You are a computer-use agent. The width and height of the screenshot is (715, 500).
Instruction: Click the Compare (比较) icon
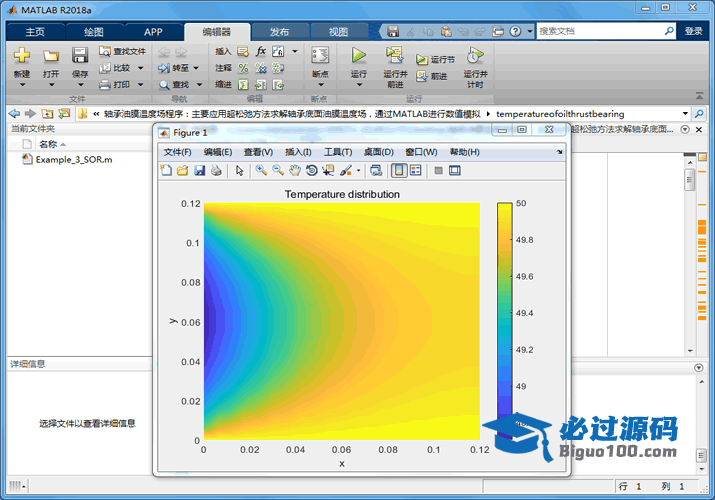(x=105, y=68)
